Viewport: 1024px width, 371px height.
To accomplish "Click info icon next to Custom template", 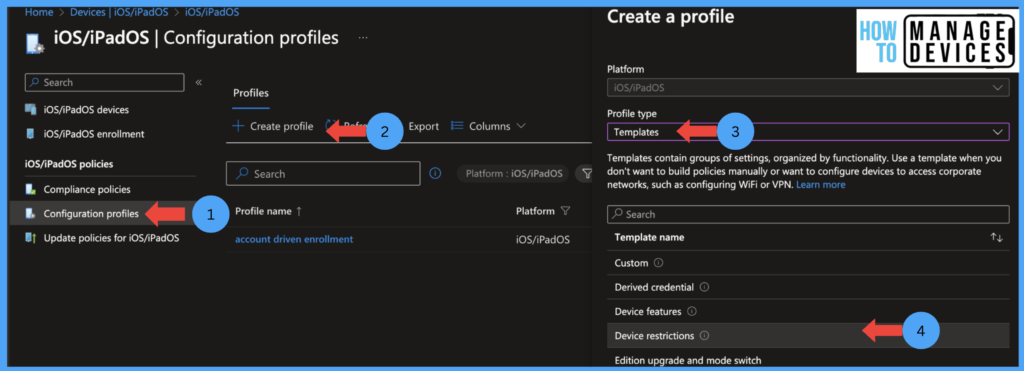I will click(x=658, y=263).
